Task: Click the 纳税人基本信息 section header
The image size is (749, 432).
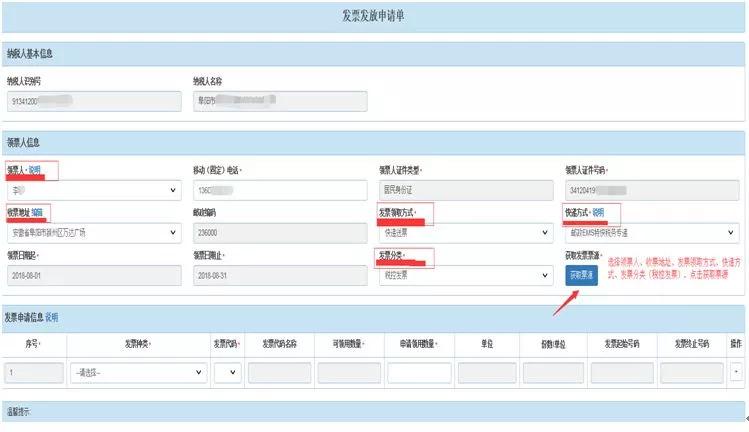Action: tap(373, 54)
